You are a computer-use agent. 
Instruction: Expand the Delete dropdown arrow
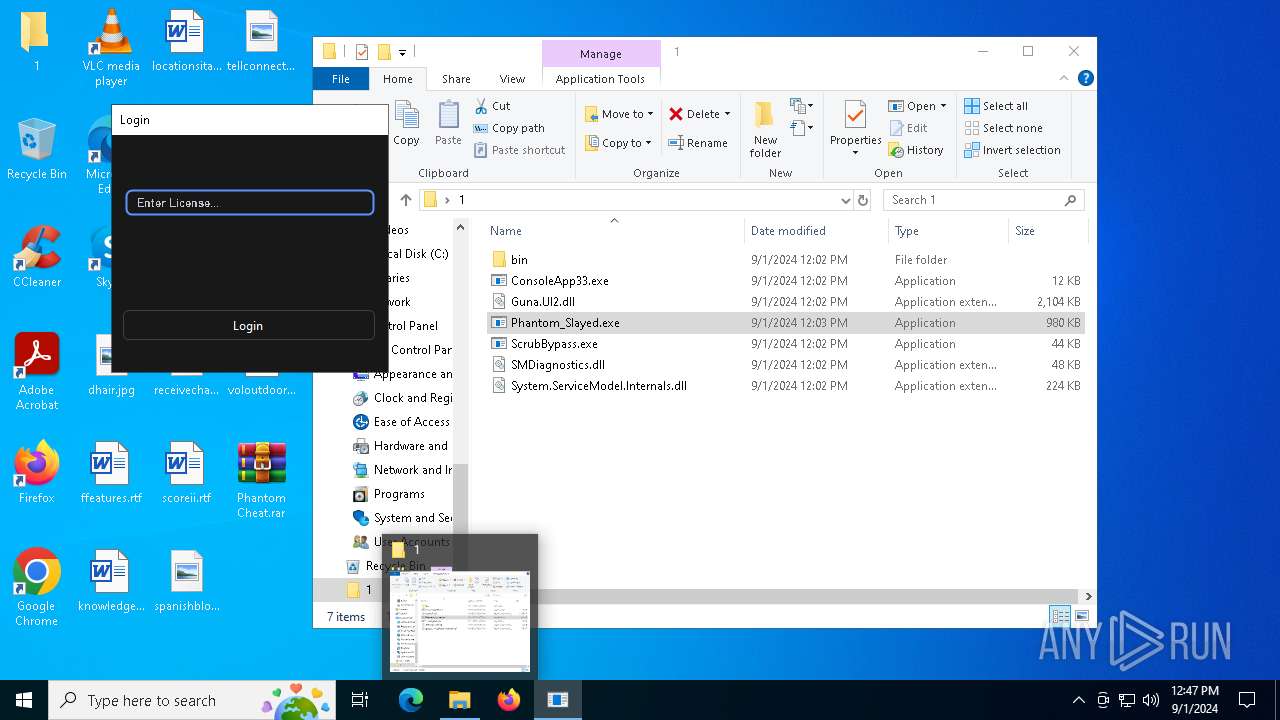(x=727, y=114)
